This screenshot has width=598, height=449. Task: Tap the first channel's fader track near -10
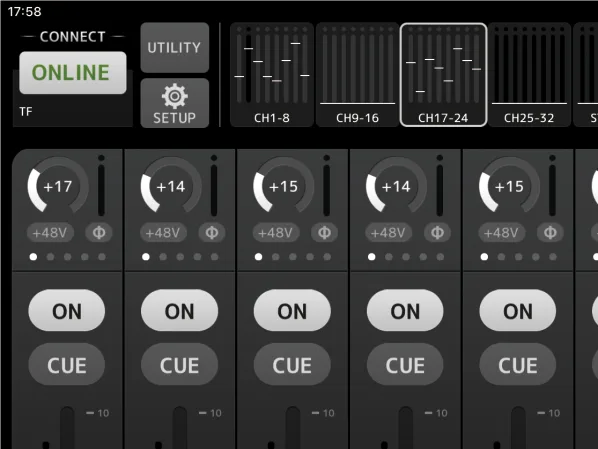68,428
